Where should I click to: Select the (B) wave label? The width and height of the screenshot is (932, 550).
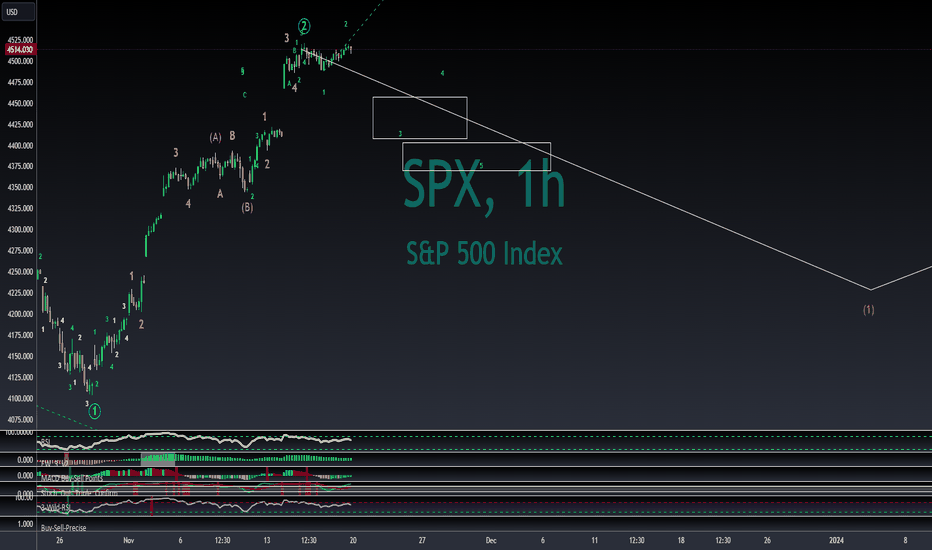coord(247,208)
